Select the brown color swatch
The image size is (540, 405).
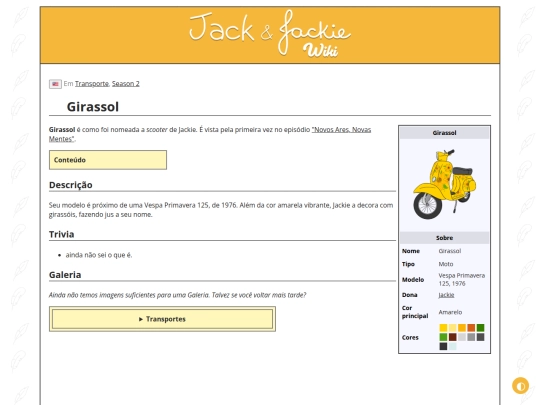point(453,337)
